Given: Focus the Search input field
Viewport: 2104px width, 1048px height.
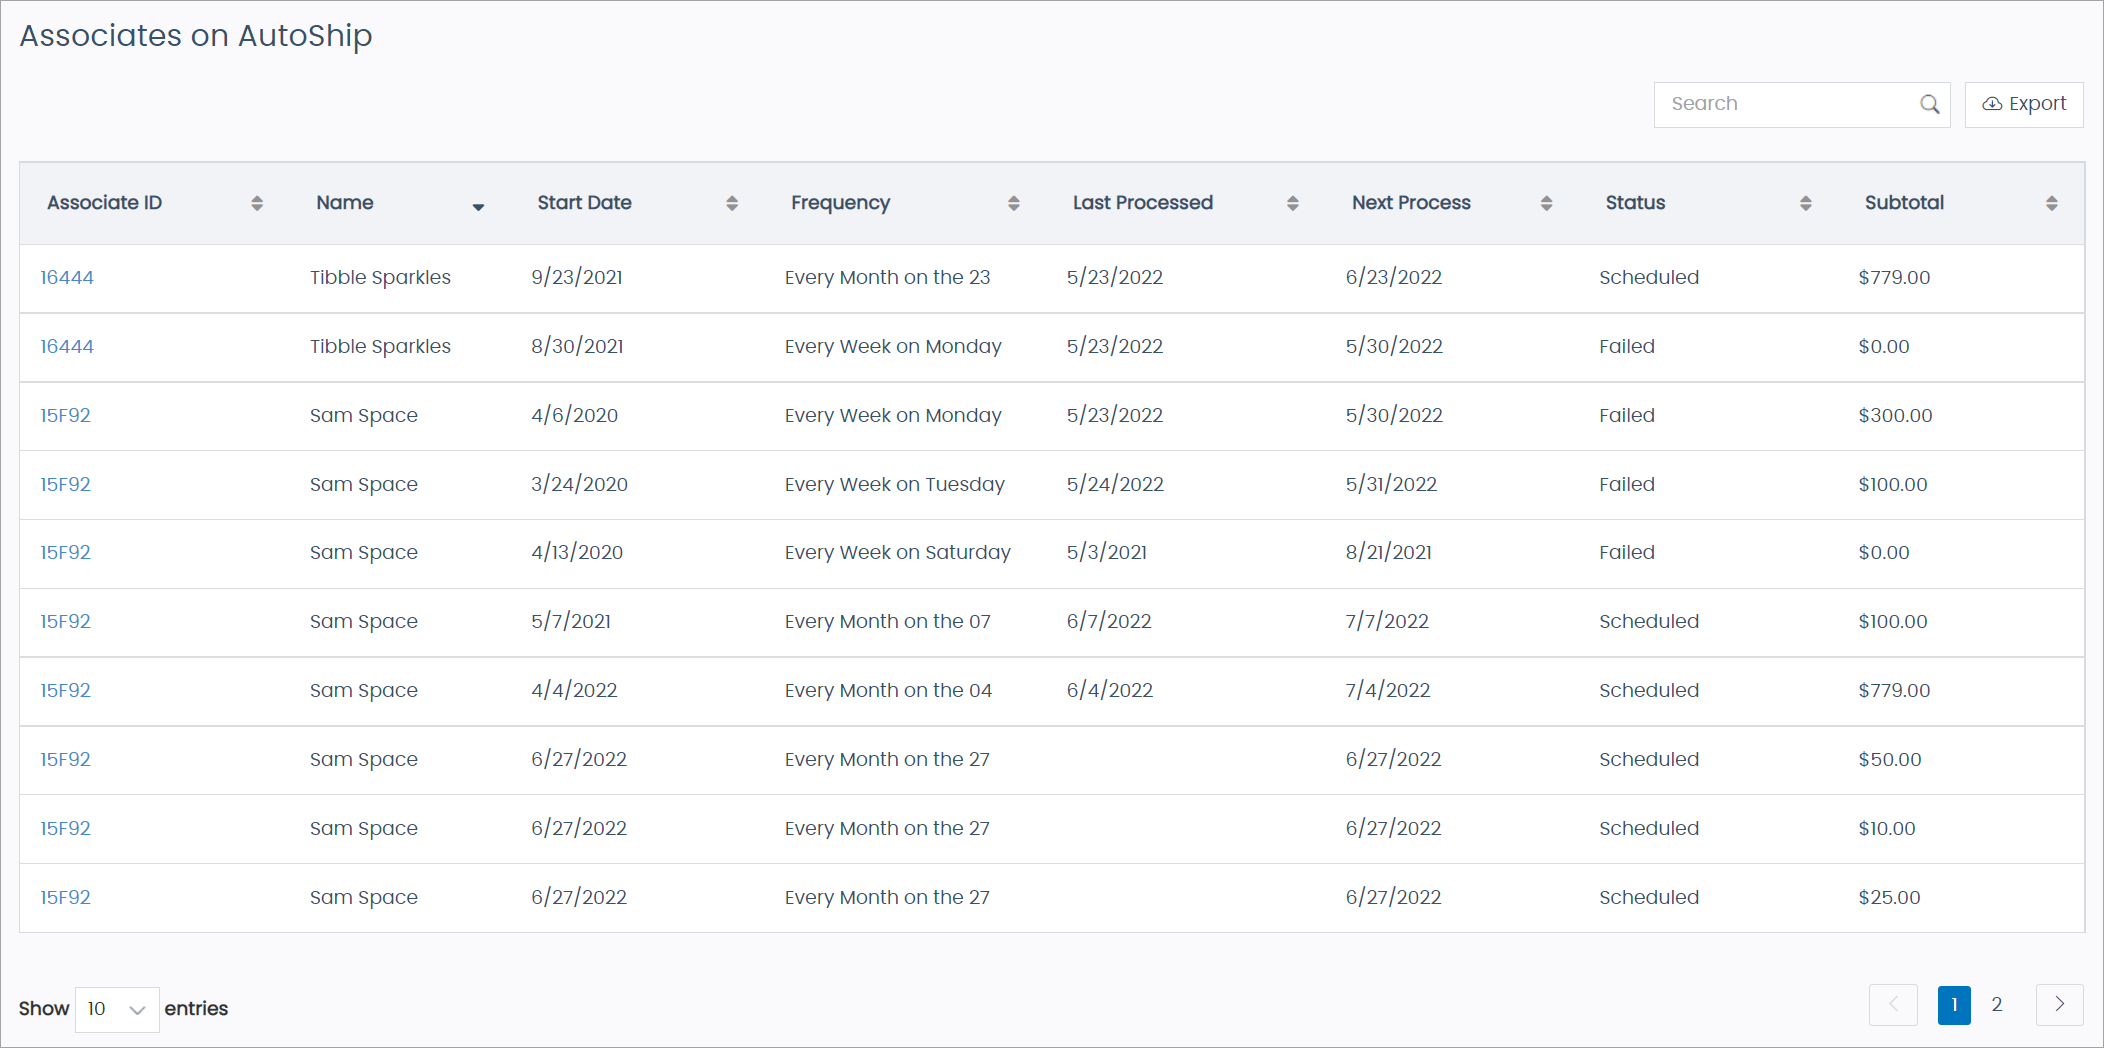Looking at the screenshot, I should [1785, 104].
